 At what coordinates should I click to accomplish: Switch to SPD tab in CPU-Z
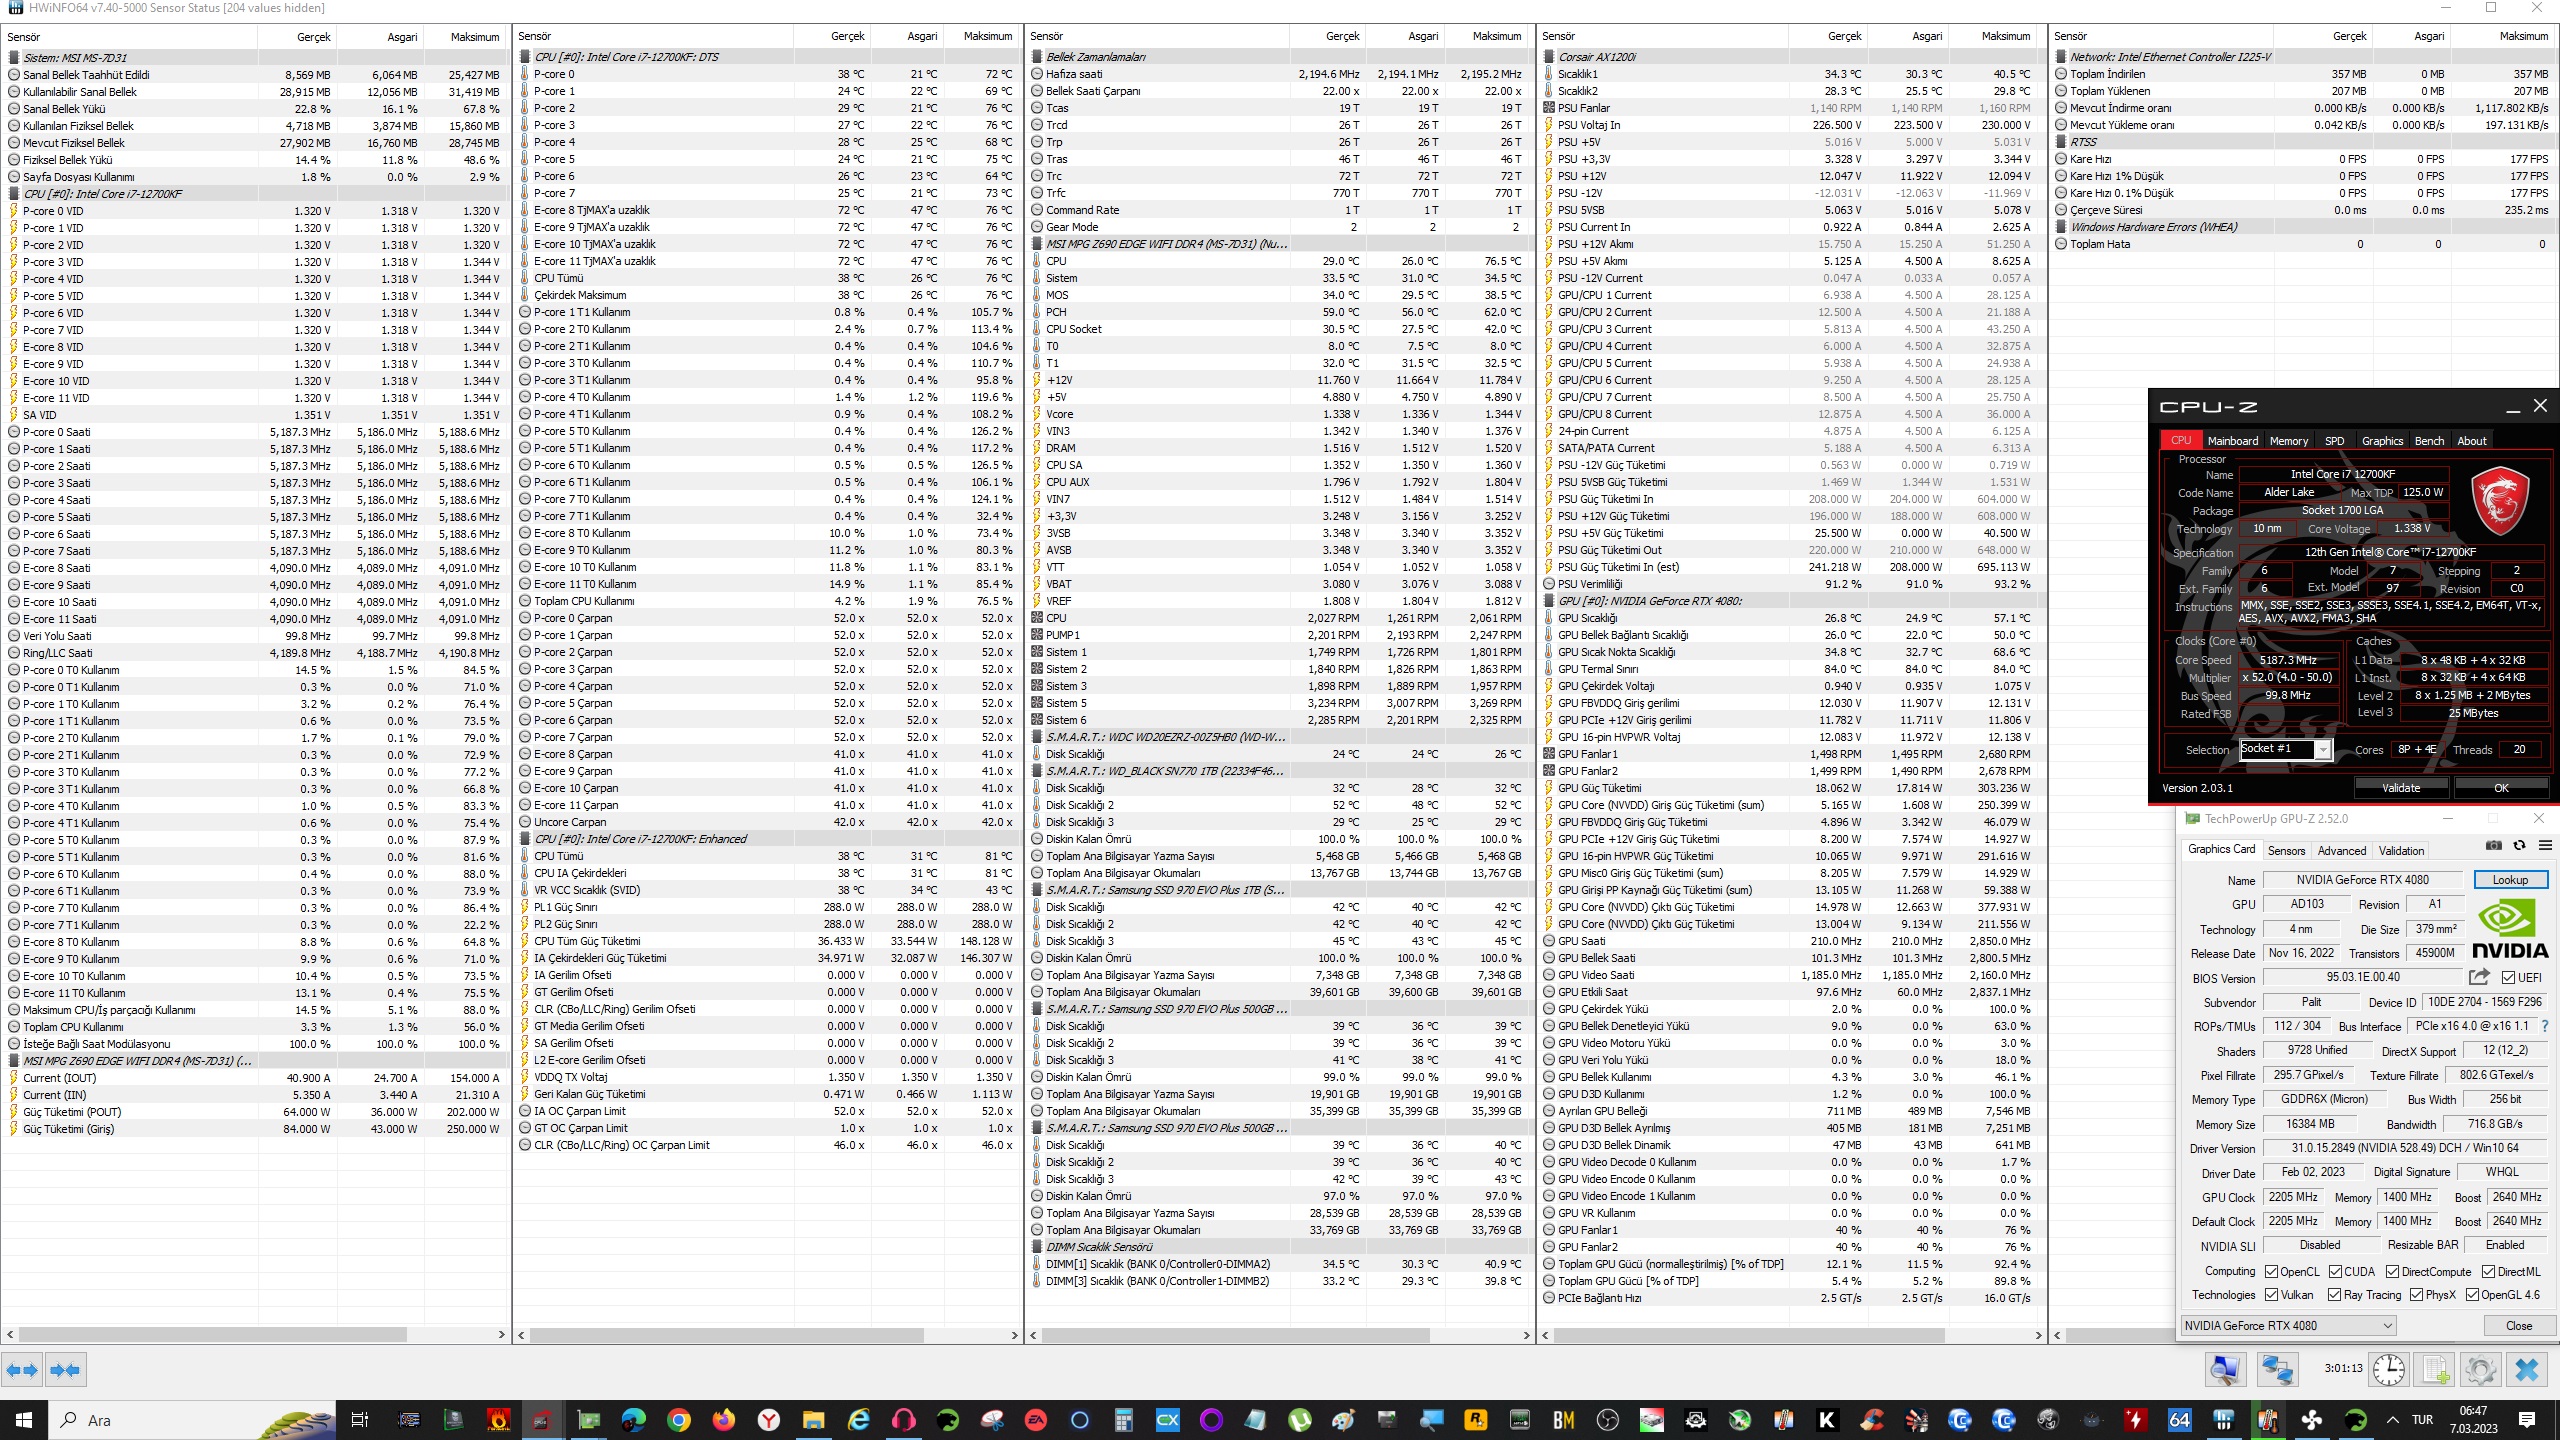point(2335,441)
